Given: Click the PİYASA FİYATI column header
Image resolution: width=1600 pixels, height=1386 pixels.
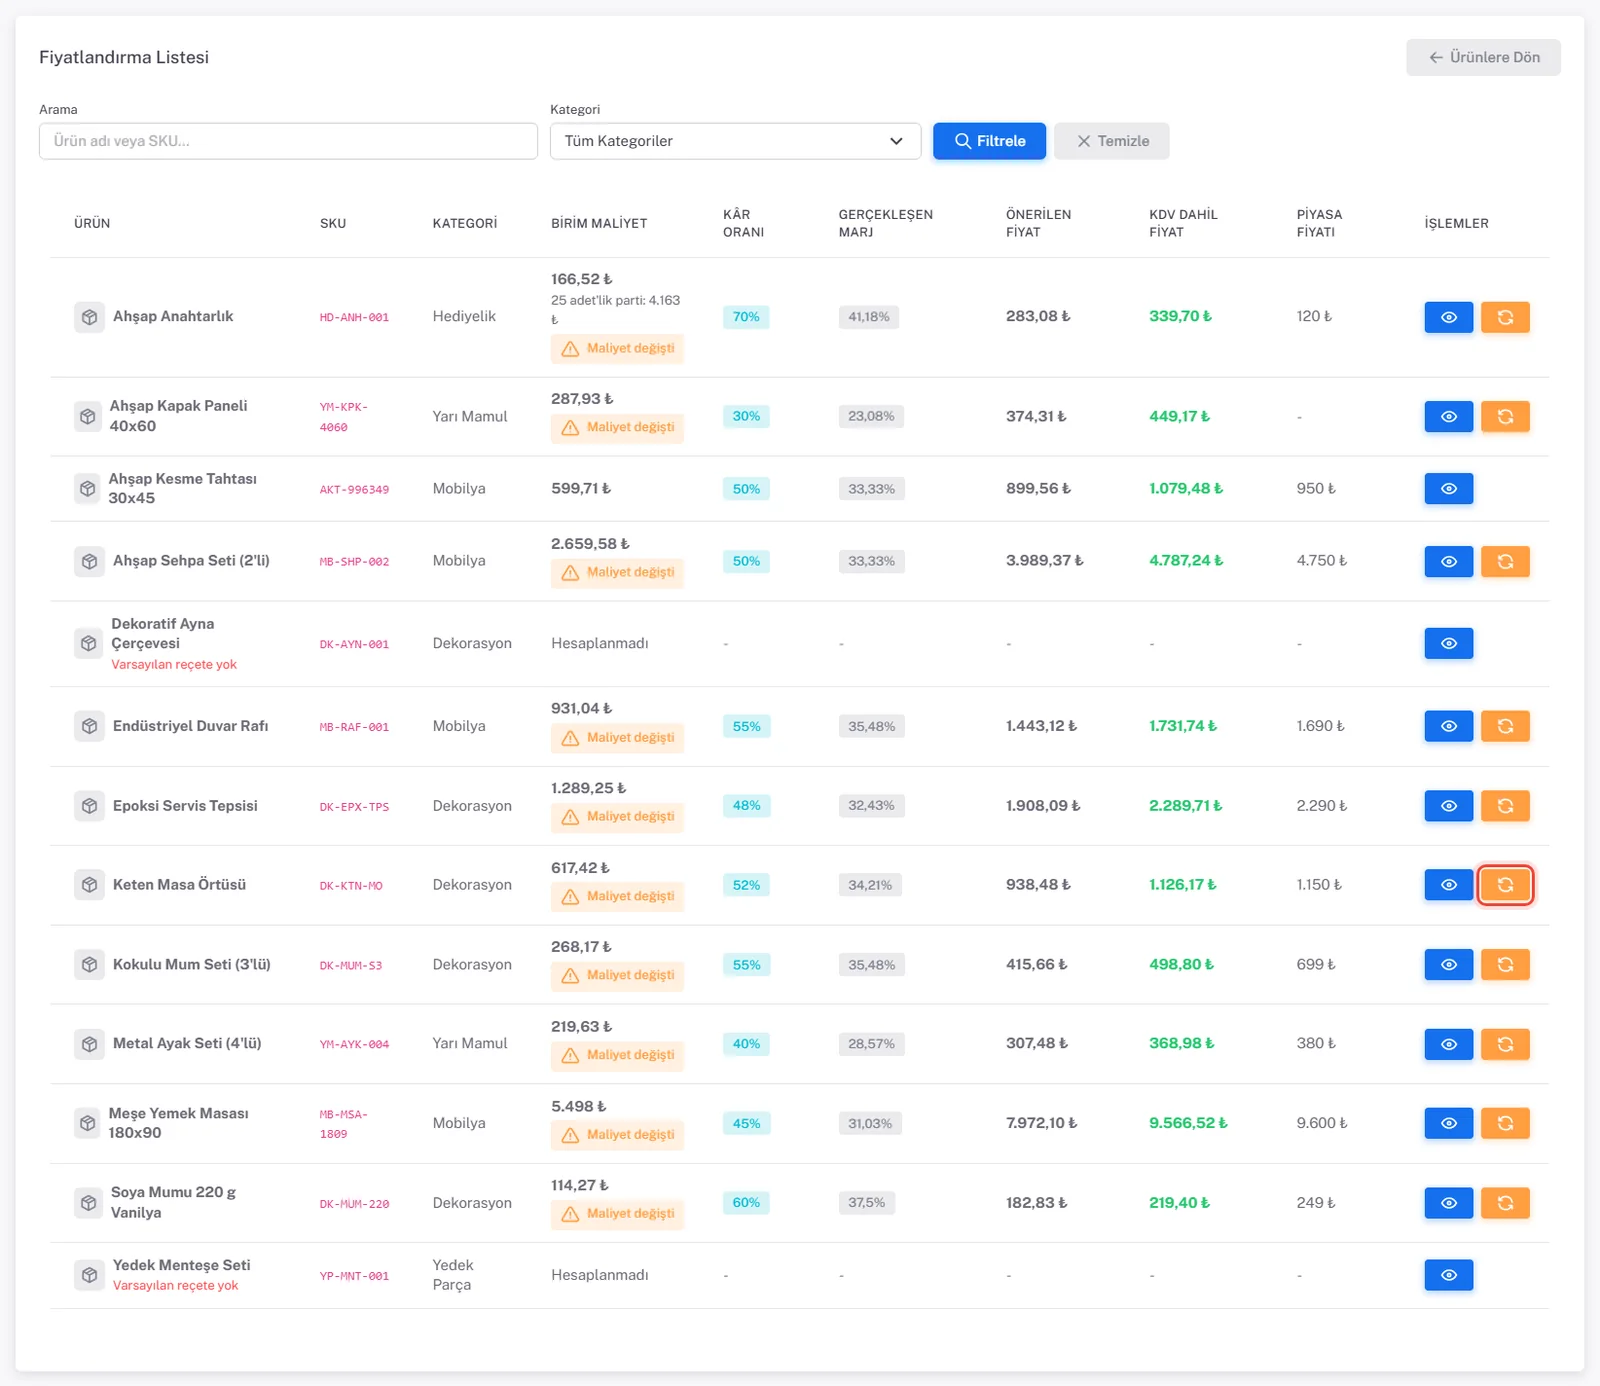Looking at the screenshot, I should (x=1319, y=223).
